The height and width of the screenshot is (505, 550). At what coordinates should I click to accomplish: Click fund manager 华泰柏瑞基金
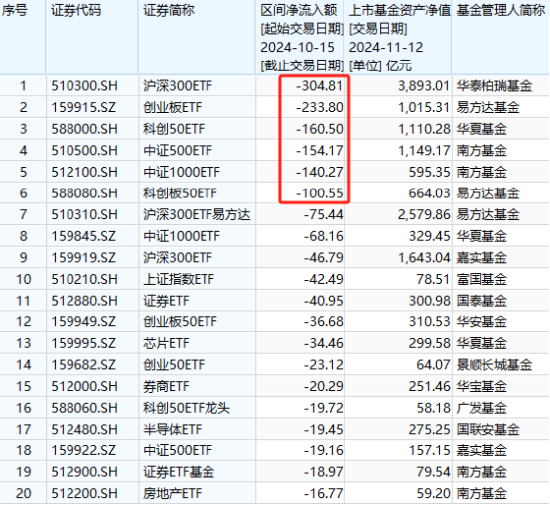494,86
